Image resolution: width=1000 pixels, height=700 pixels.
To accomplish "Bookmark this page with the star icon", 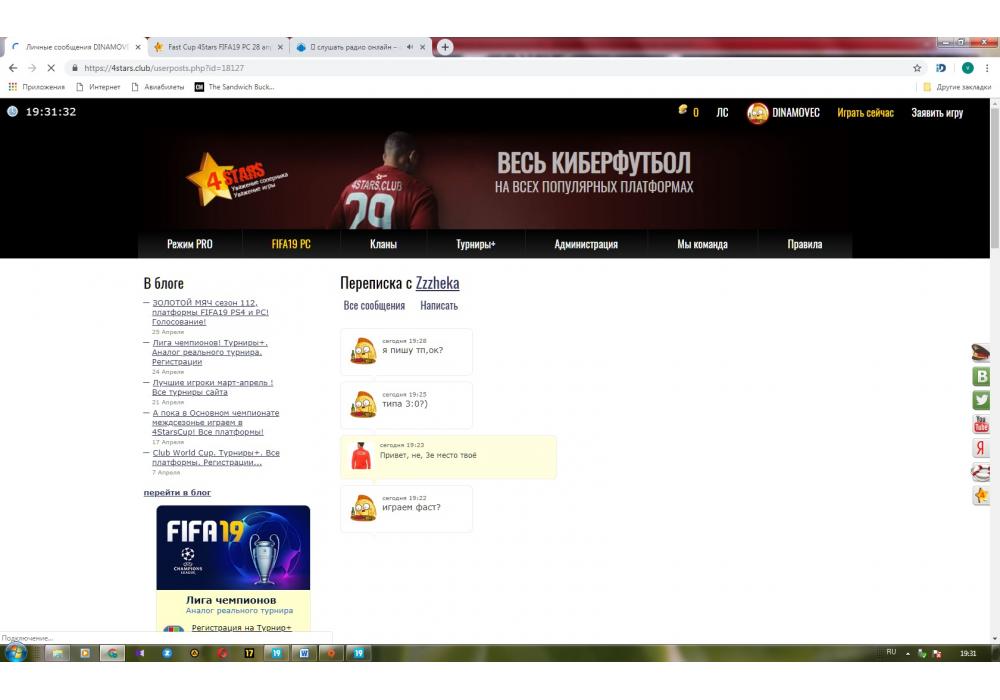I will [917, 68].
